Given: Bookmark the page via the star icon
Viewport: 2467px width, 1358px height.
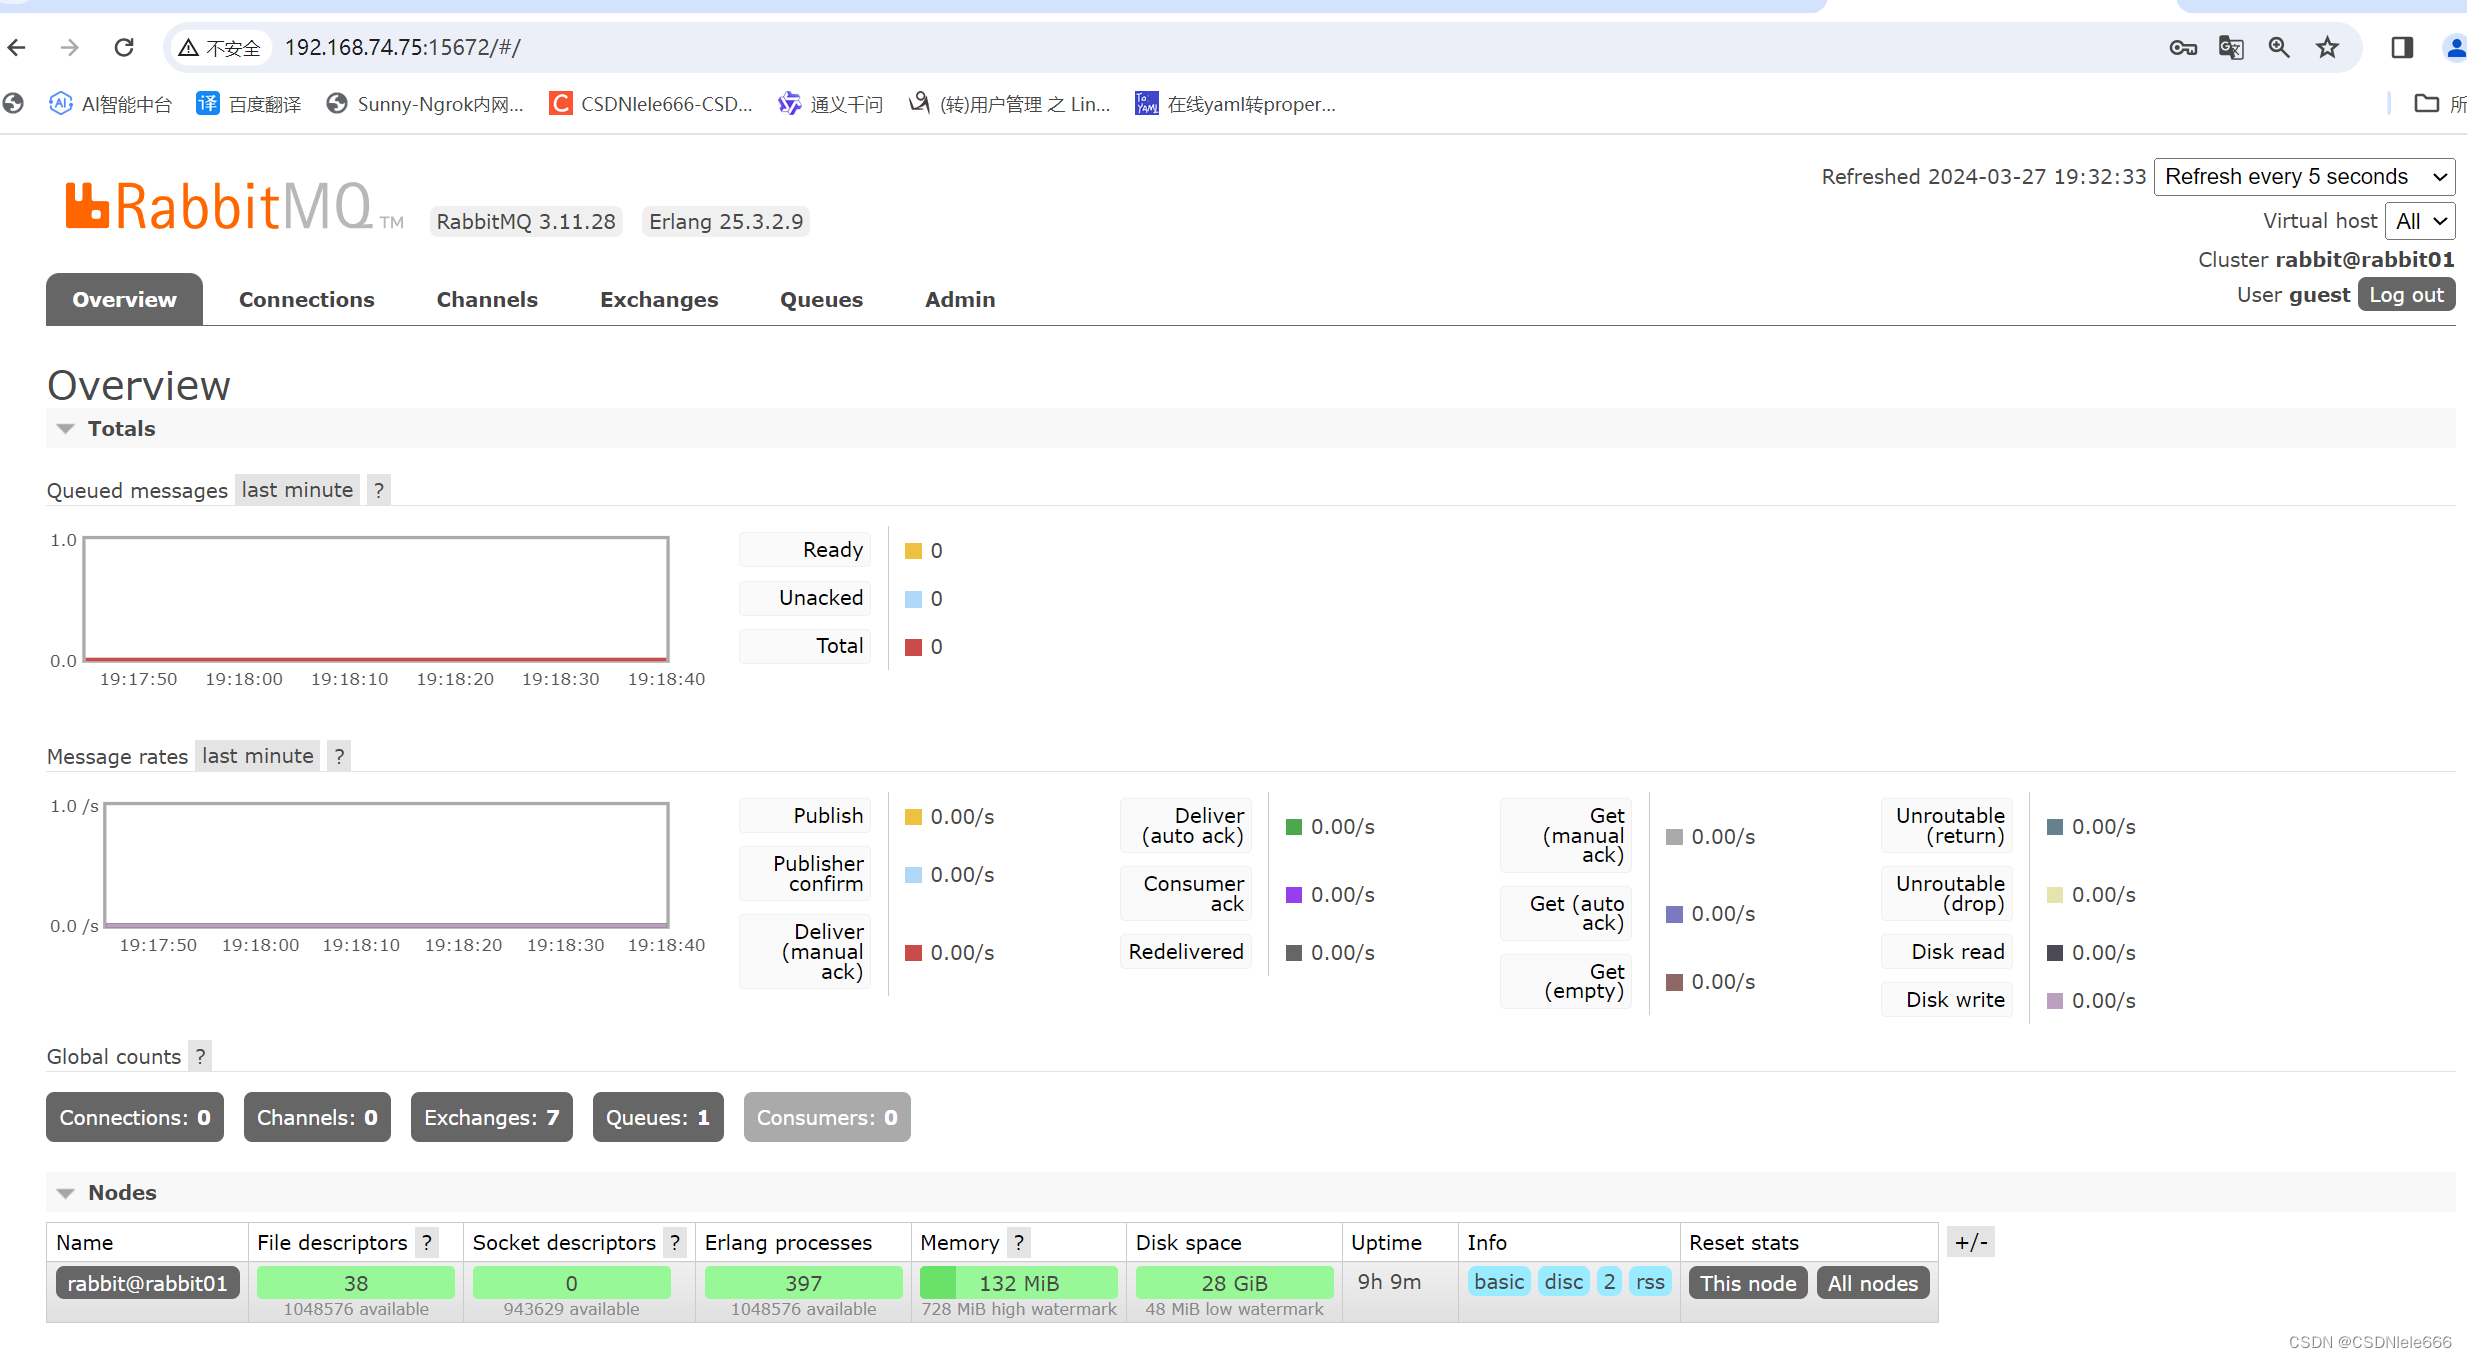Looking at the screenshot, I should (2327, 47).
